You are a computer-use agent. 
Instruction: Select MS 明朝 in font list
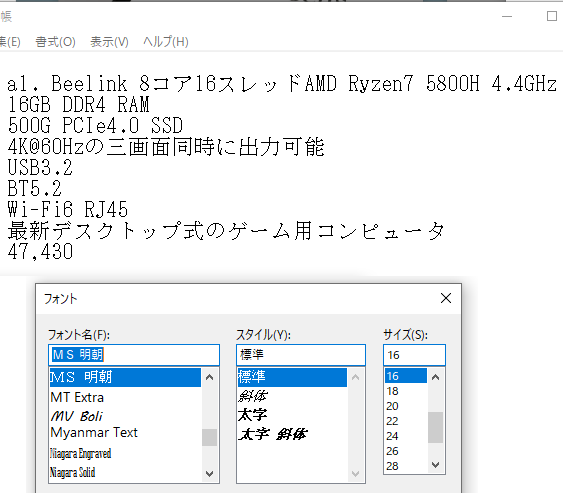pos(125,377)
